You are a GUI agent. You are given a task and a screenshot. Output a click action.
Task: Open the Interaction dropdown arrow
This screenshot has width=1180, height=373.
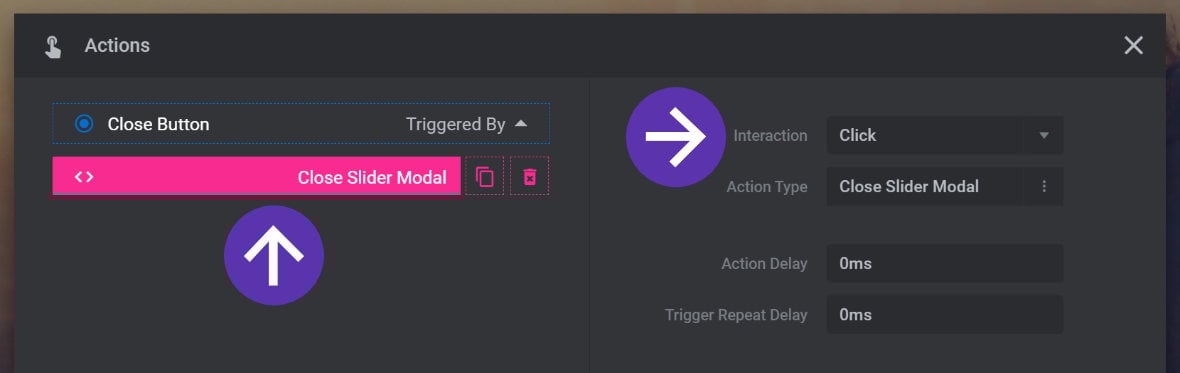(x=1044, y=135)
